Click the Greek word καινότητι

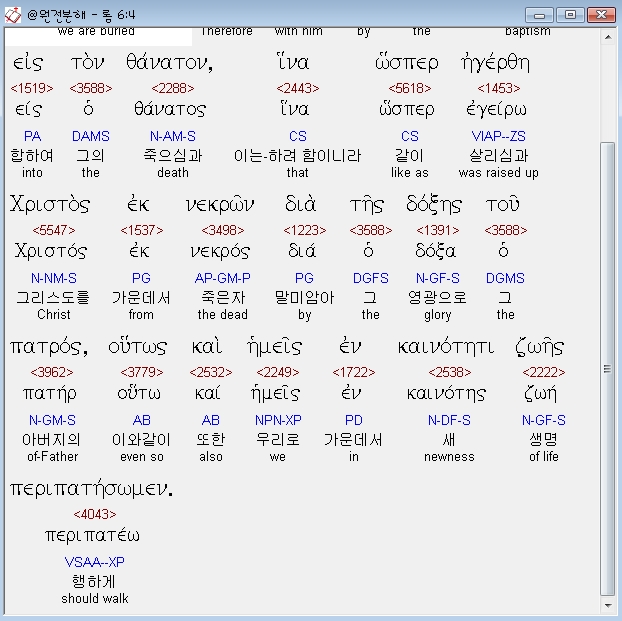pyautogui.click(x=446, y=347)
